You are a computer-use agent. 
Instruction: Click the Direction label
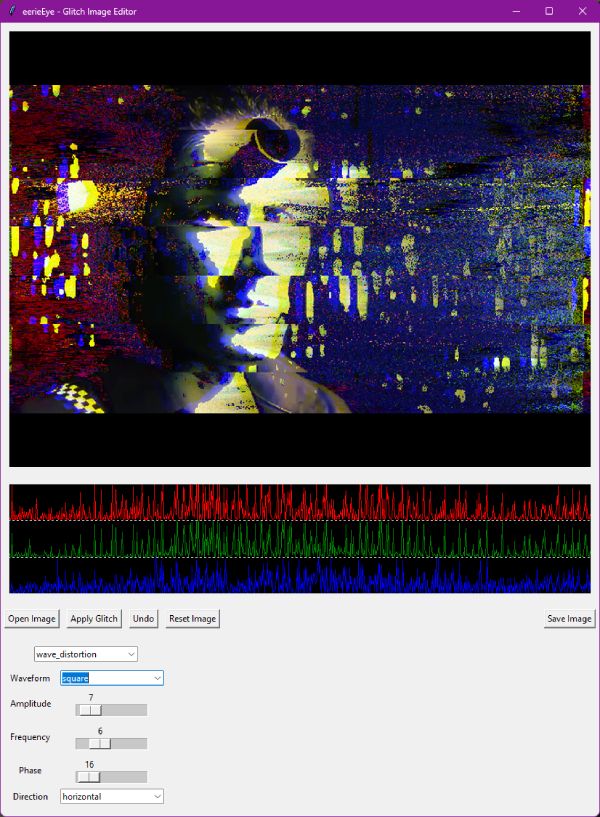coord(30,796)
